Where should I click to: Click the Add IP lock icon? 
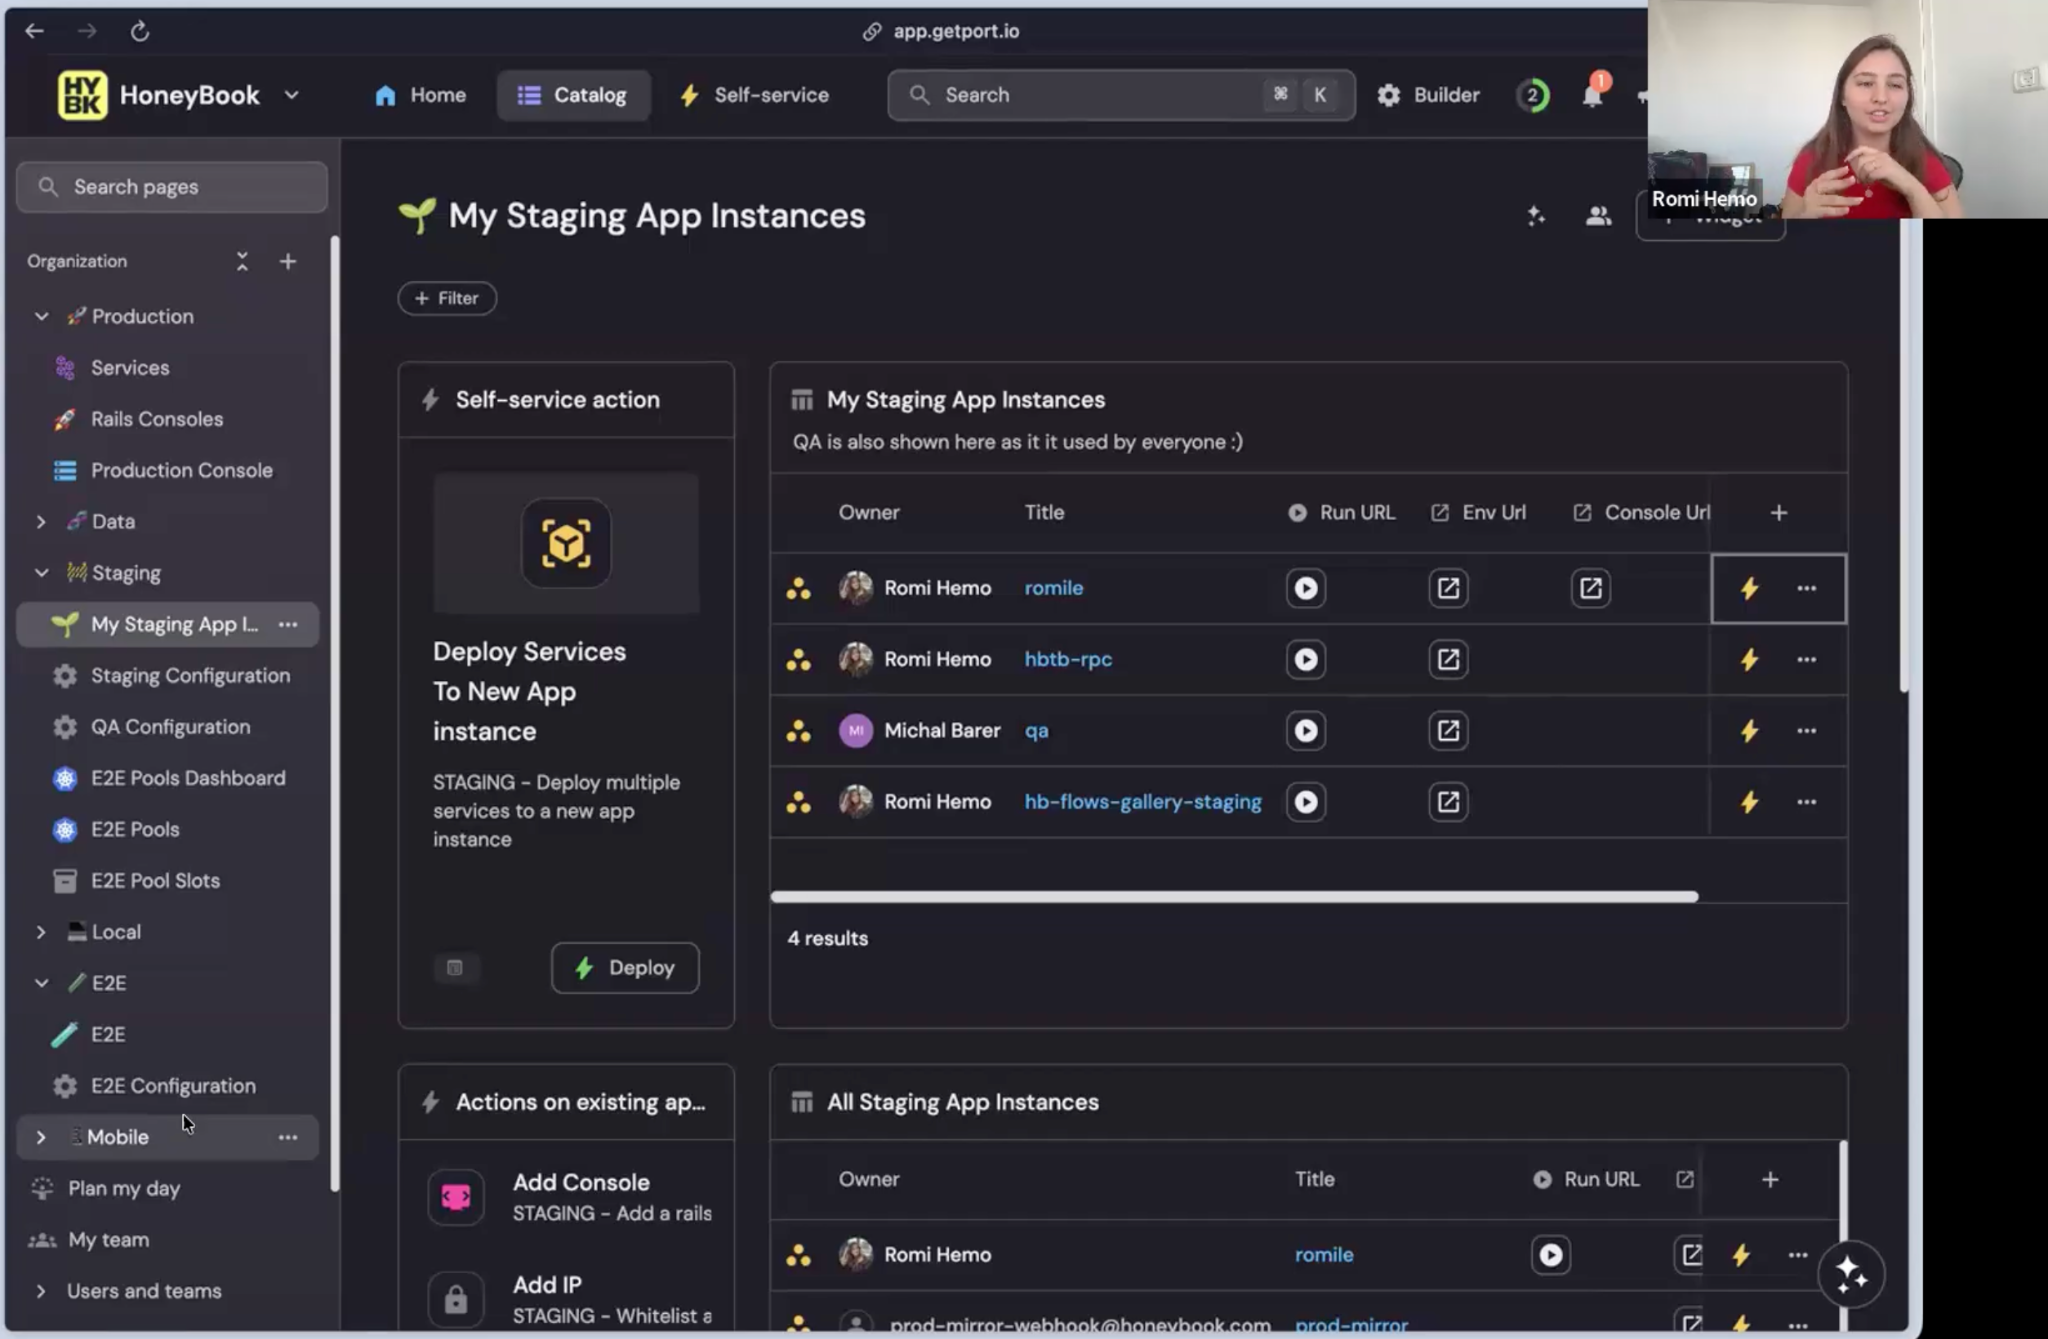point(456,1299)
